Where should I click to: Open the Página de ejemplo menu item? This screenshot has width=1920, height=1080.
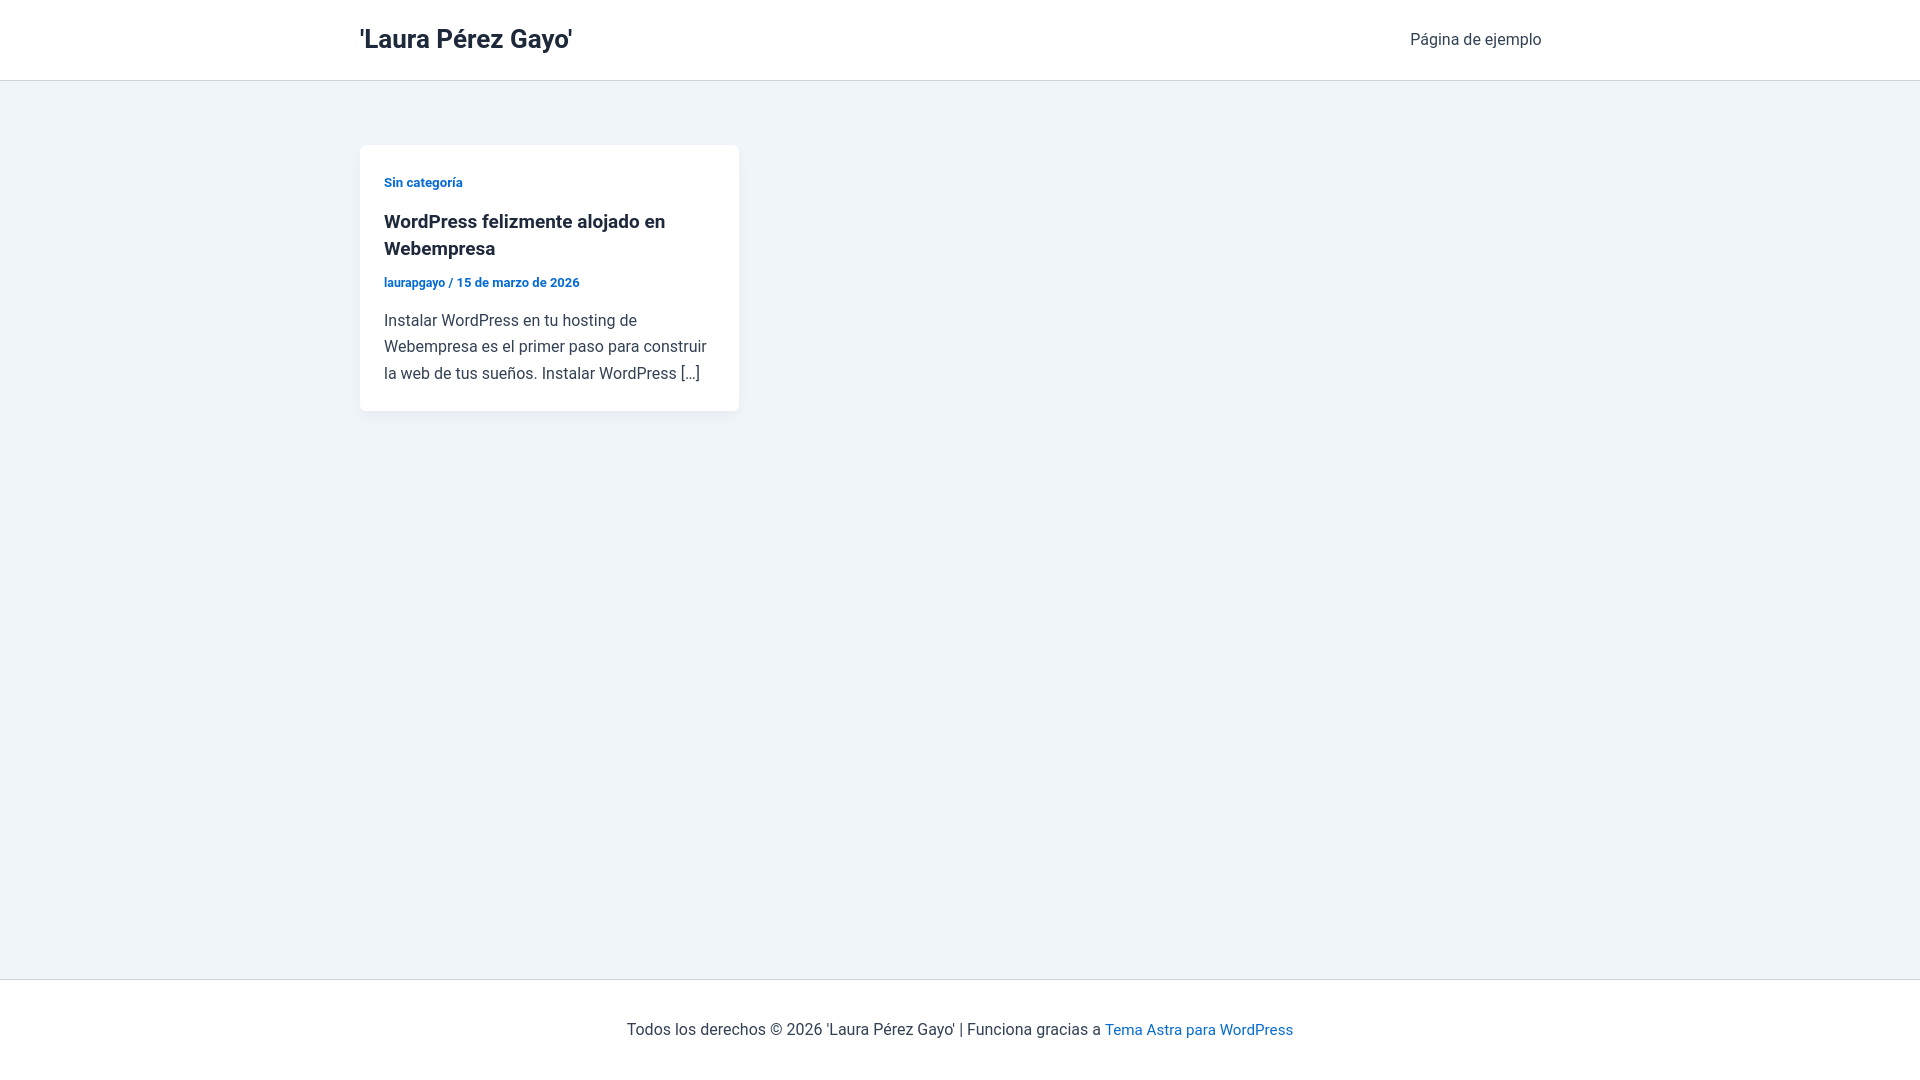[x=1475, y=40]
